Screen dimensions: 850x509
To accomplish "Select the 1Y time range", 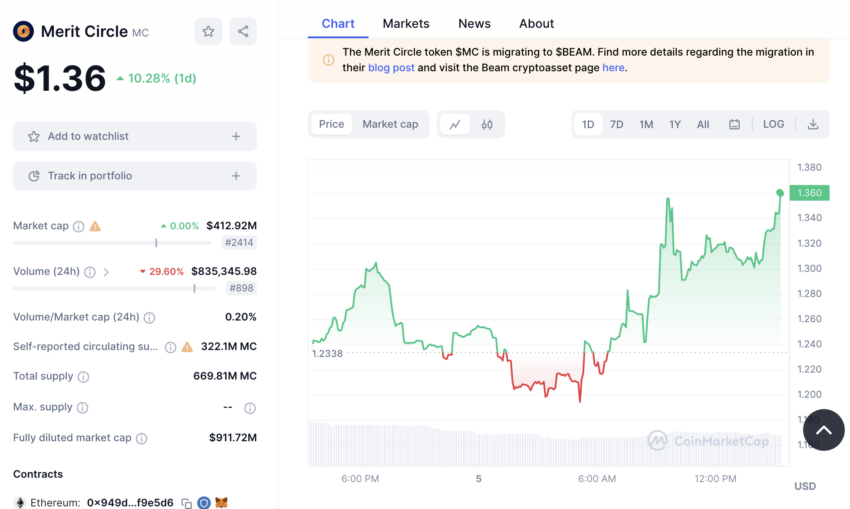I will point(675,125).
